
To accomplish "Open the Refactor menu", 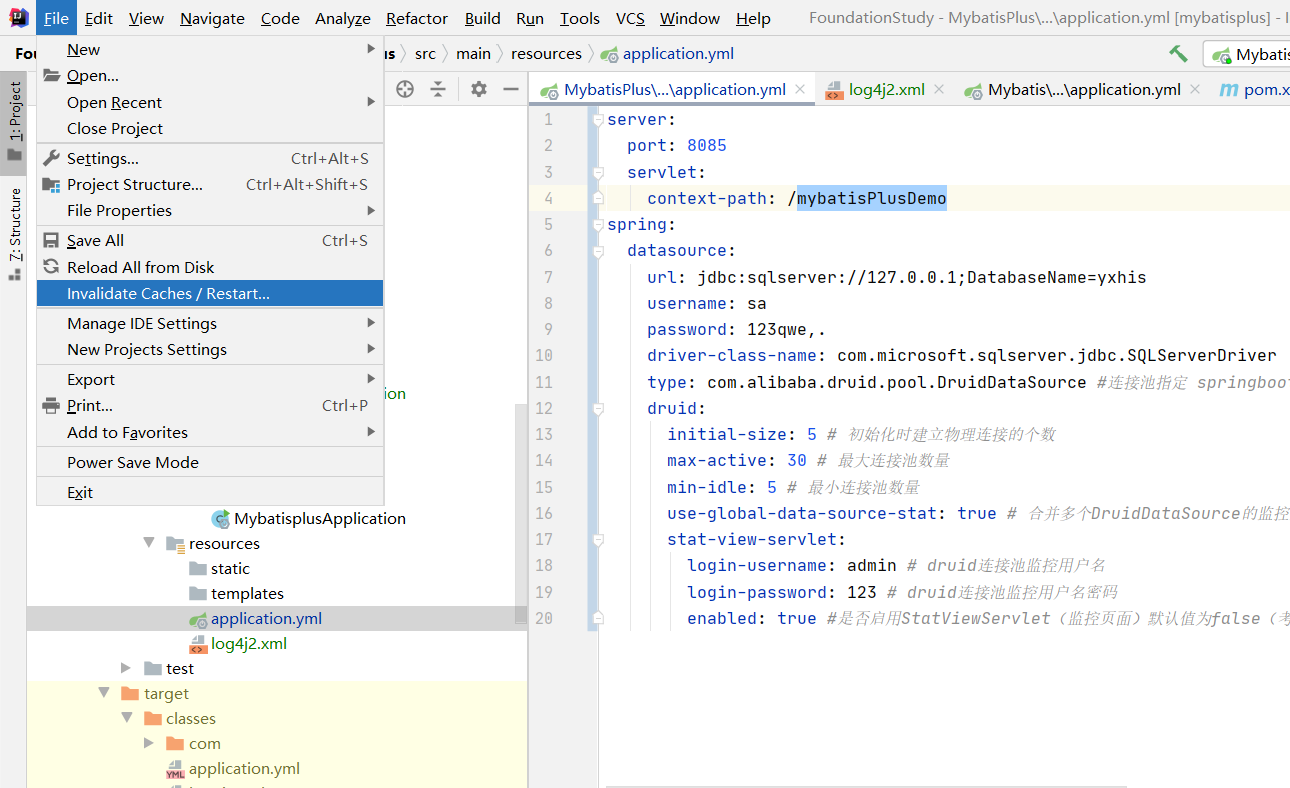I will click(x=417, y=18).
